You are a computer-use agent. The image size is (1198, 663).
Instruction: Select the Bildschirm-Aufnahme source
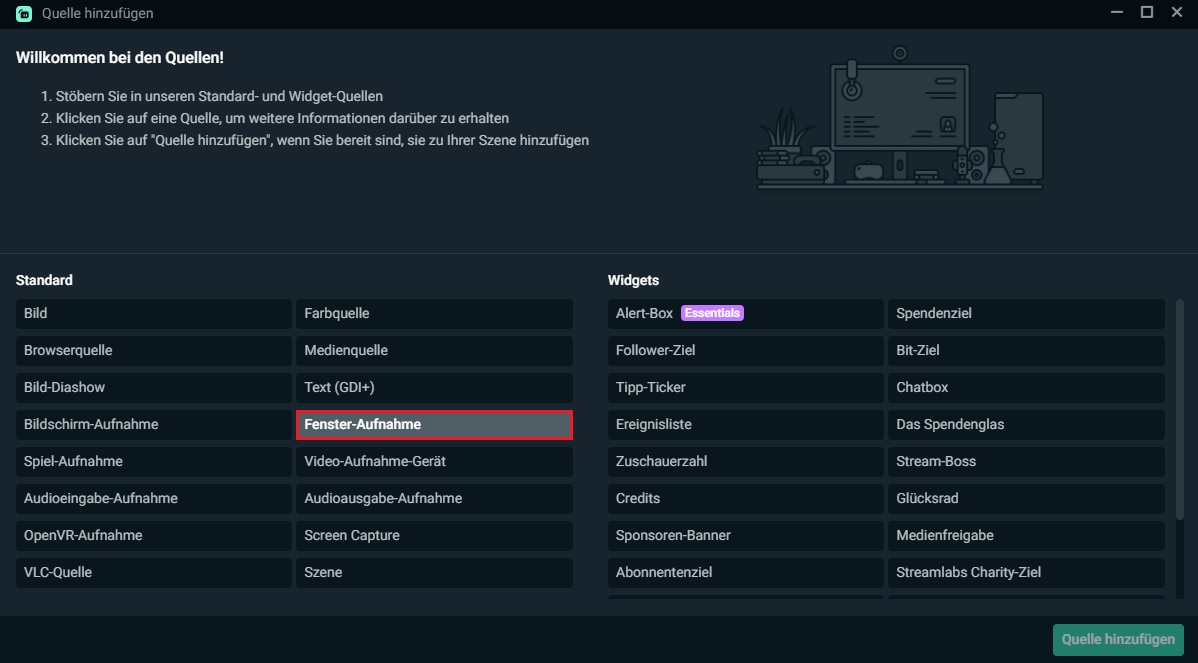click(x=153, y=424)
